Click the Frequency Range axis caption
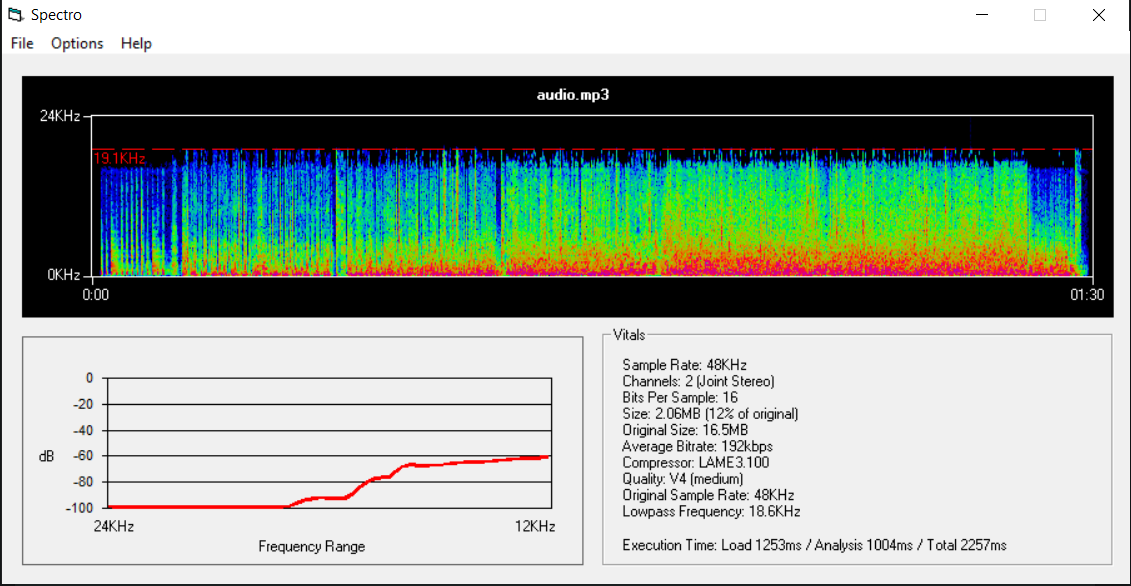Image resolution: width=1131 pixels, height=586 pixels. coord(312,546)
